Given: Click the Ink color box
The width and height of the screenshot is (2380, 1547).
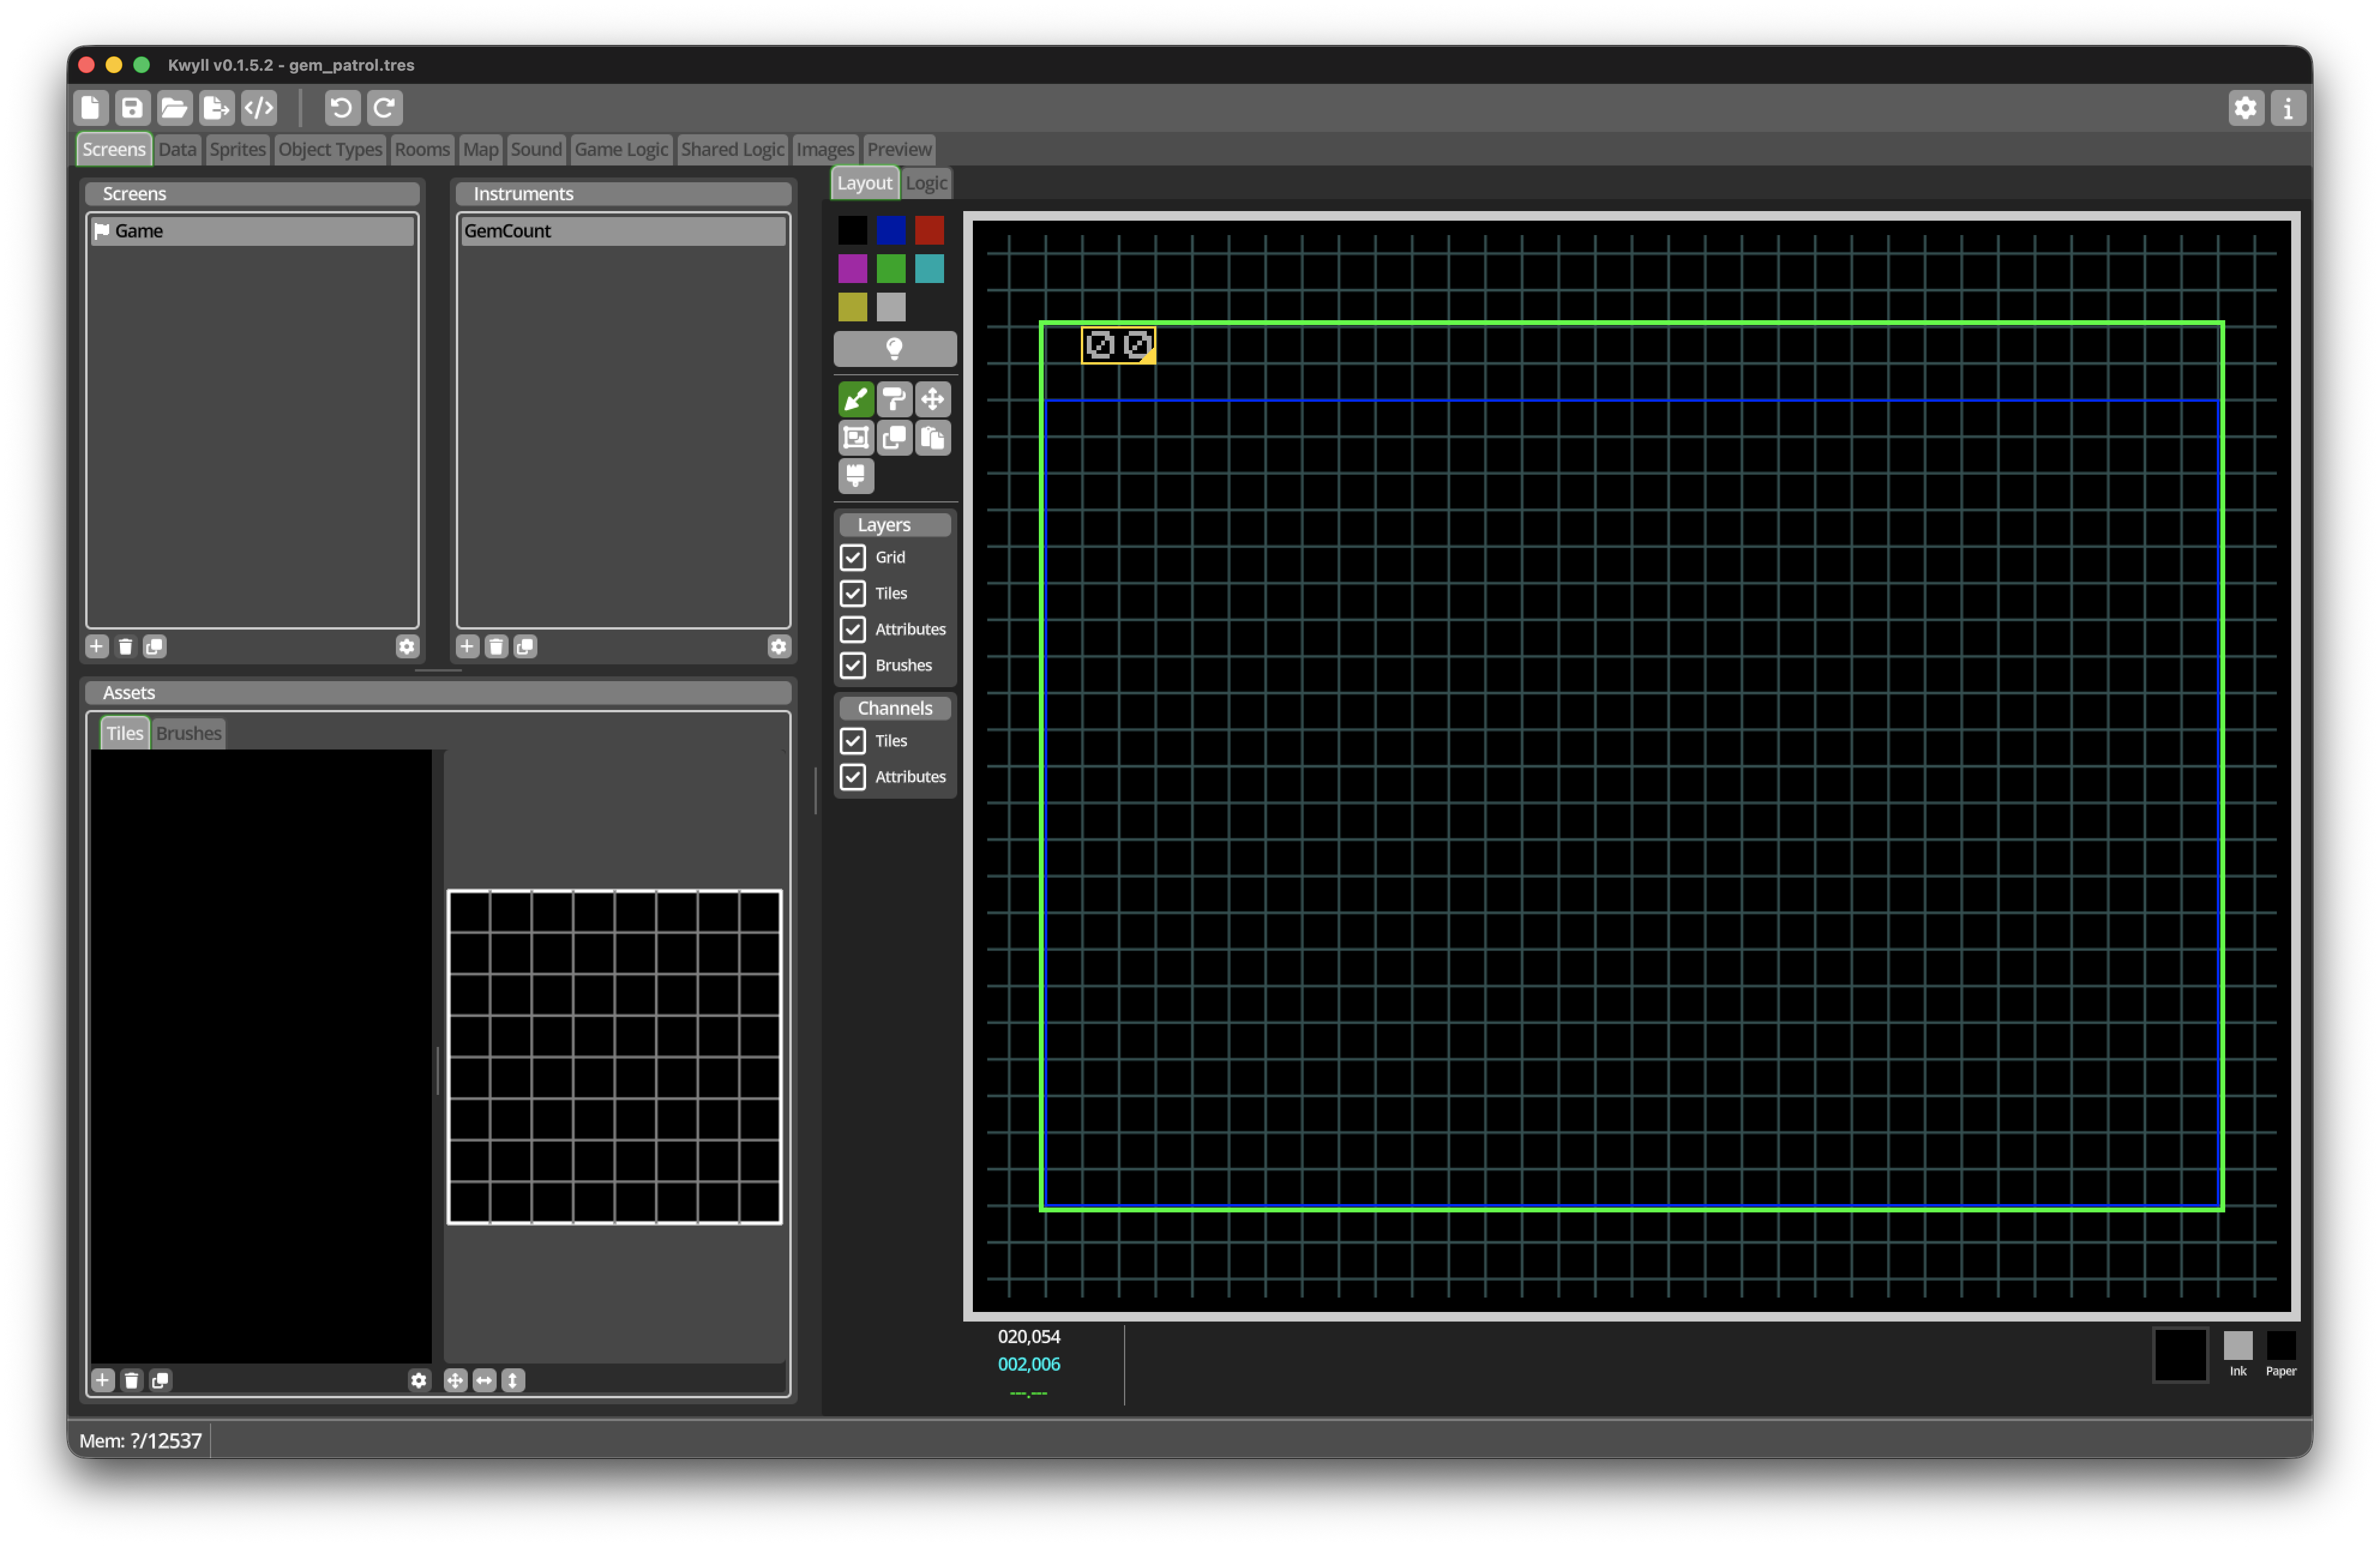Looking at the screenshot, I should tap(2238, 1346).
